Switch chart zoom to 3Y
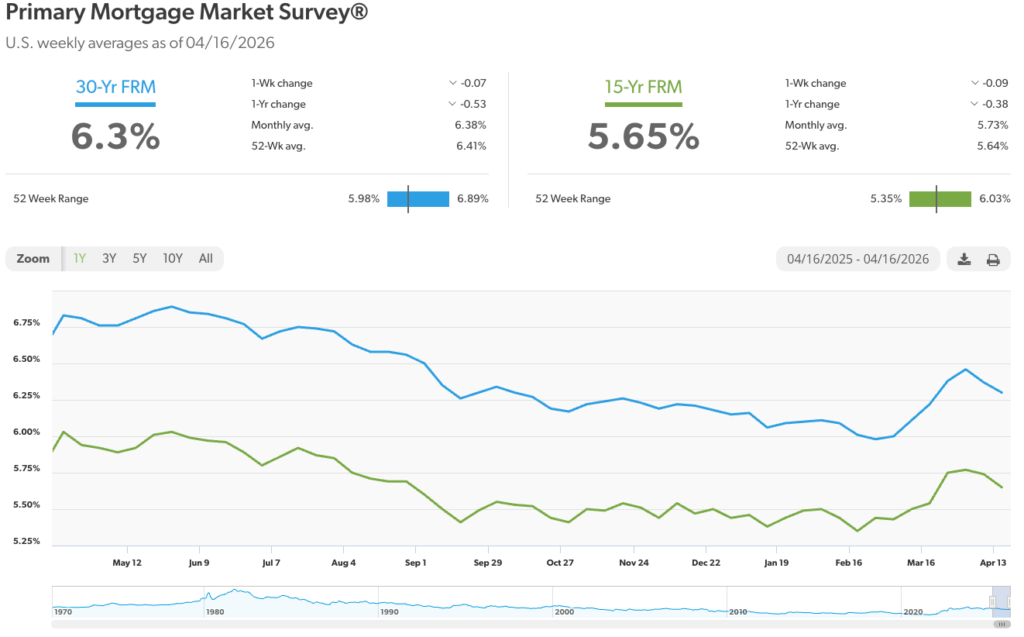 click(x=109, y=258)
